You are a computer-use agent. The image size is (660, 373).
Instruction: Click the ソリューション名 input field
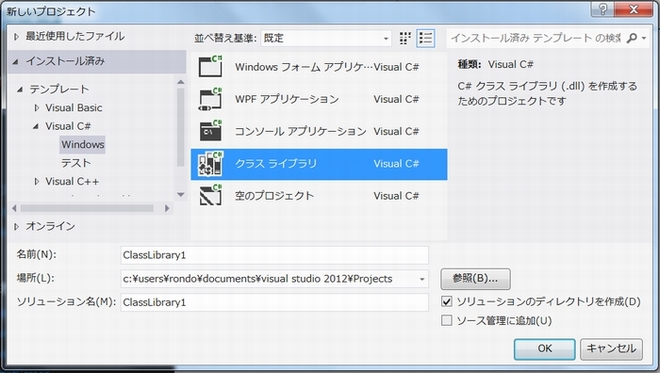click(x=274, y=302)
